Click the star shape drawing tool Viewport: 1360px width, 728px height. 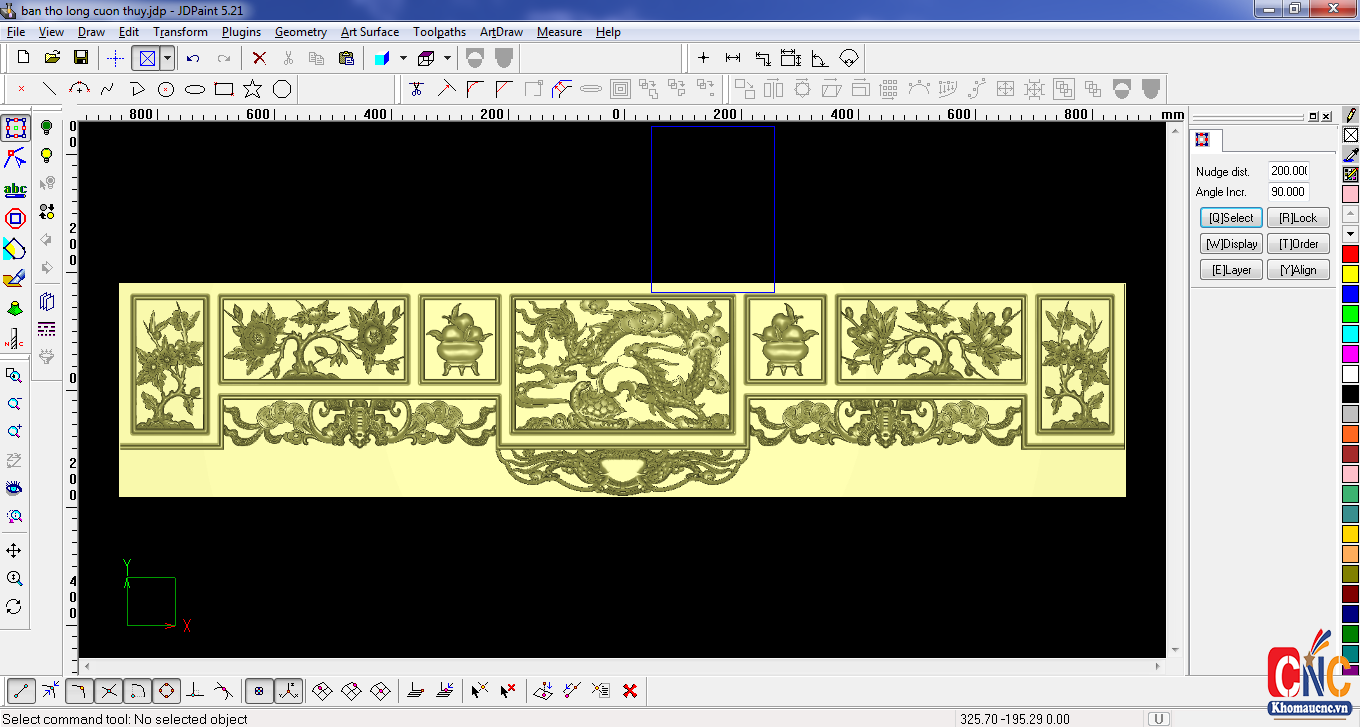(253, 89)
